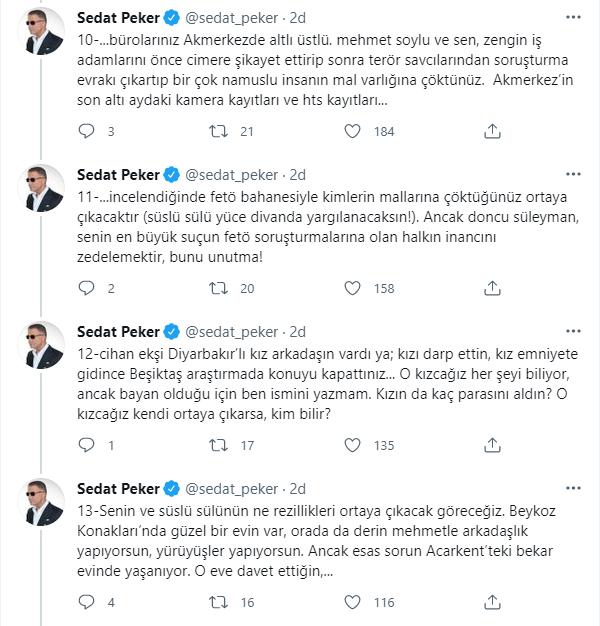Reply to tweet 11 about fetö
The width and height of the screenshot is (600, 626).
pos(86,288)
